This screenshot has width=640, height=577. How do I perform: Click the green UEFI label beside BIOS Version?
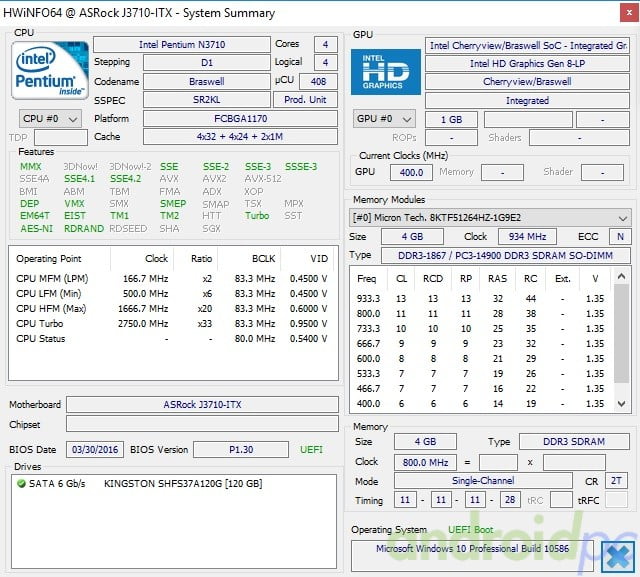coord(311,449)
